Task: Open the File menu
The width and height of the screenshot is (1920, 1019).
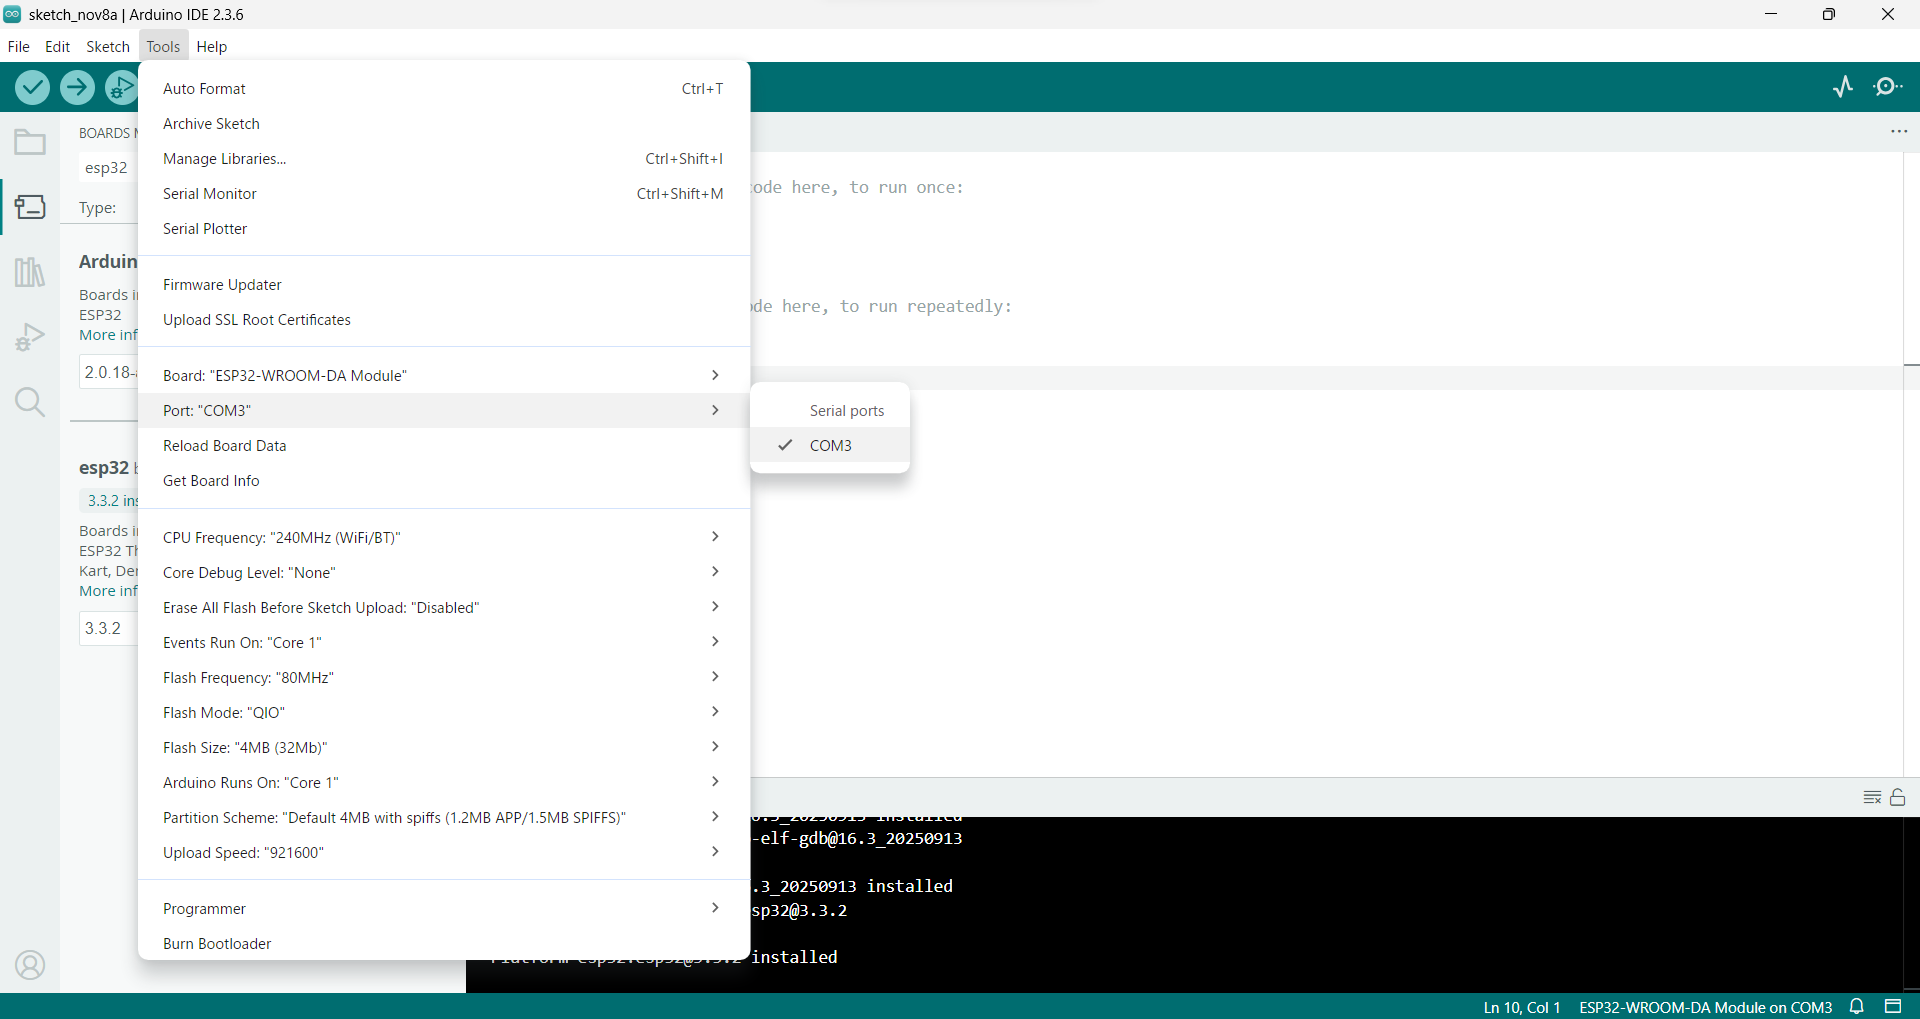Action: [x=18, y=46]
